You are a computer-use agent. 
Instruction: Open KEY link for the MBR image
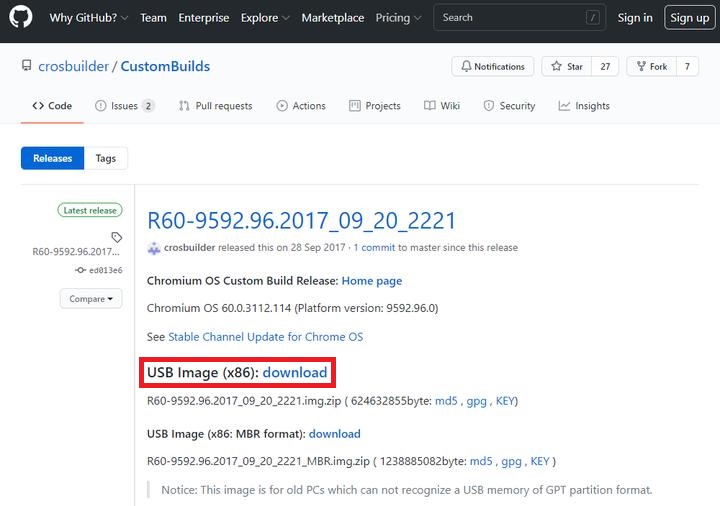[540, 461]
